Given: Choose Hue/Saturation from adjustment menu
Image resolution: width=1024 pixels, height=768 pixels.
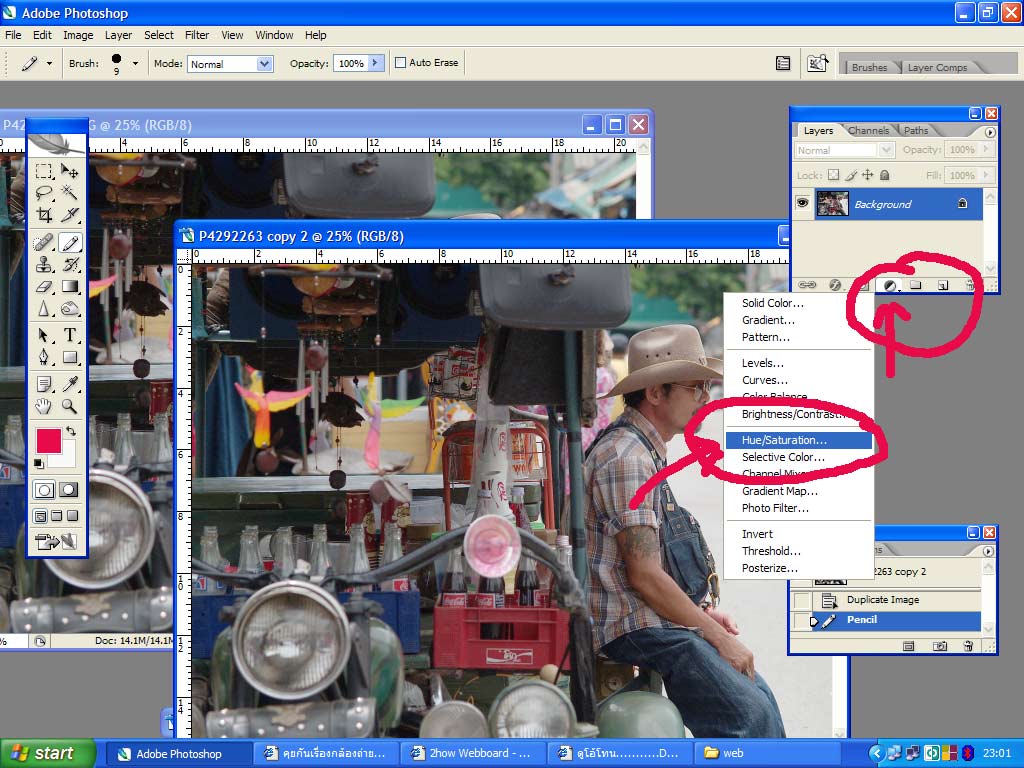Looking at the screenshot, I should (784, 440).
